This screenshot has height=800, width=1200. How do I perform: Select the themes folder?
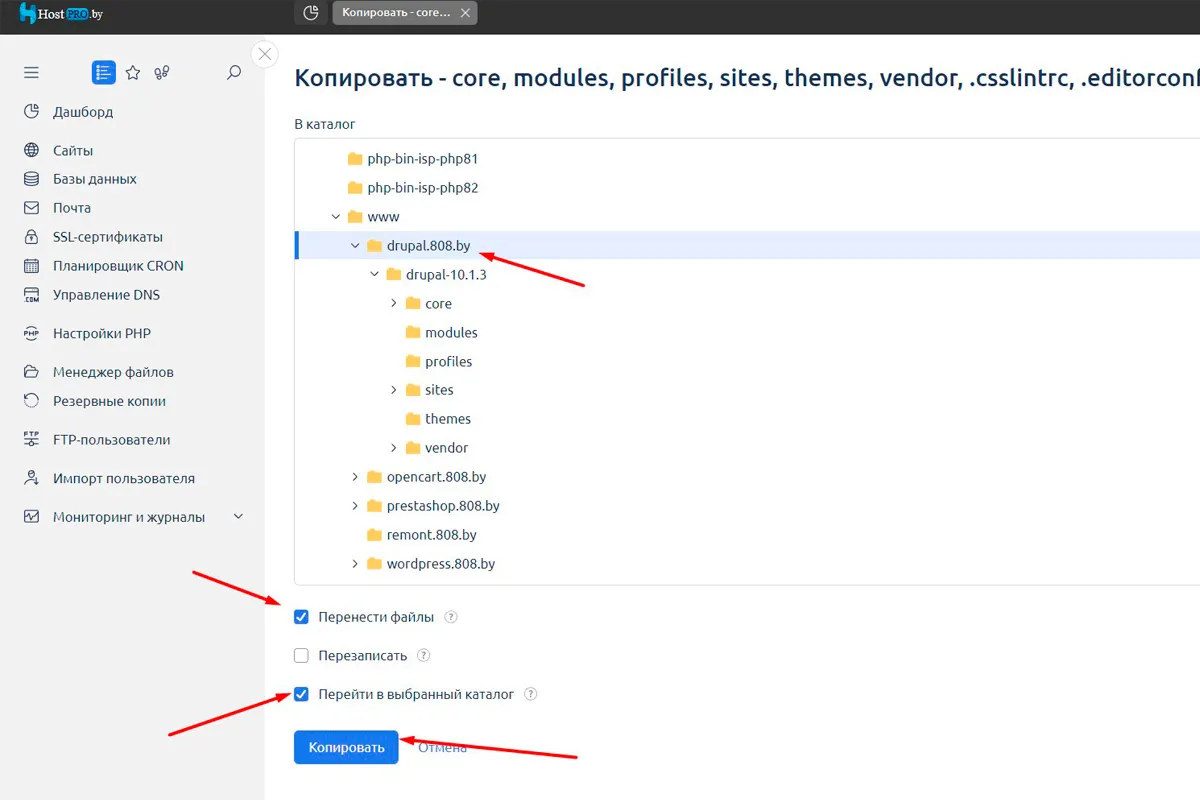pos(447,419)
